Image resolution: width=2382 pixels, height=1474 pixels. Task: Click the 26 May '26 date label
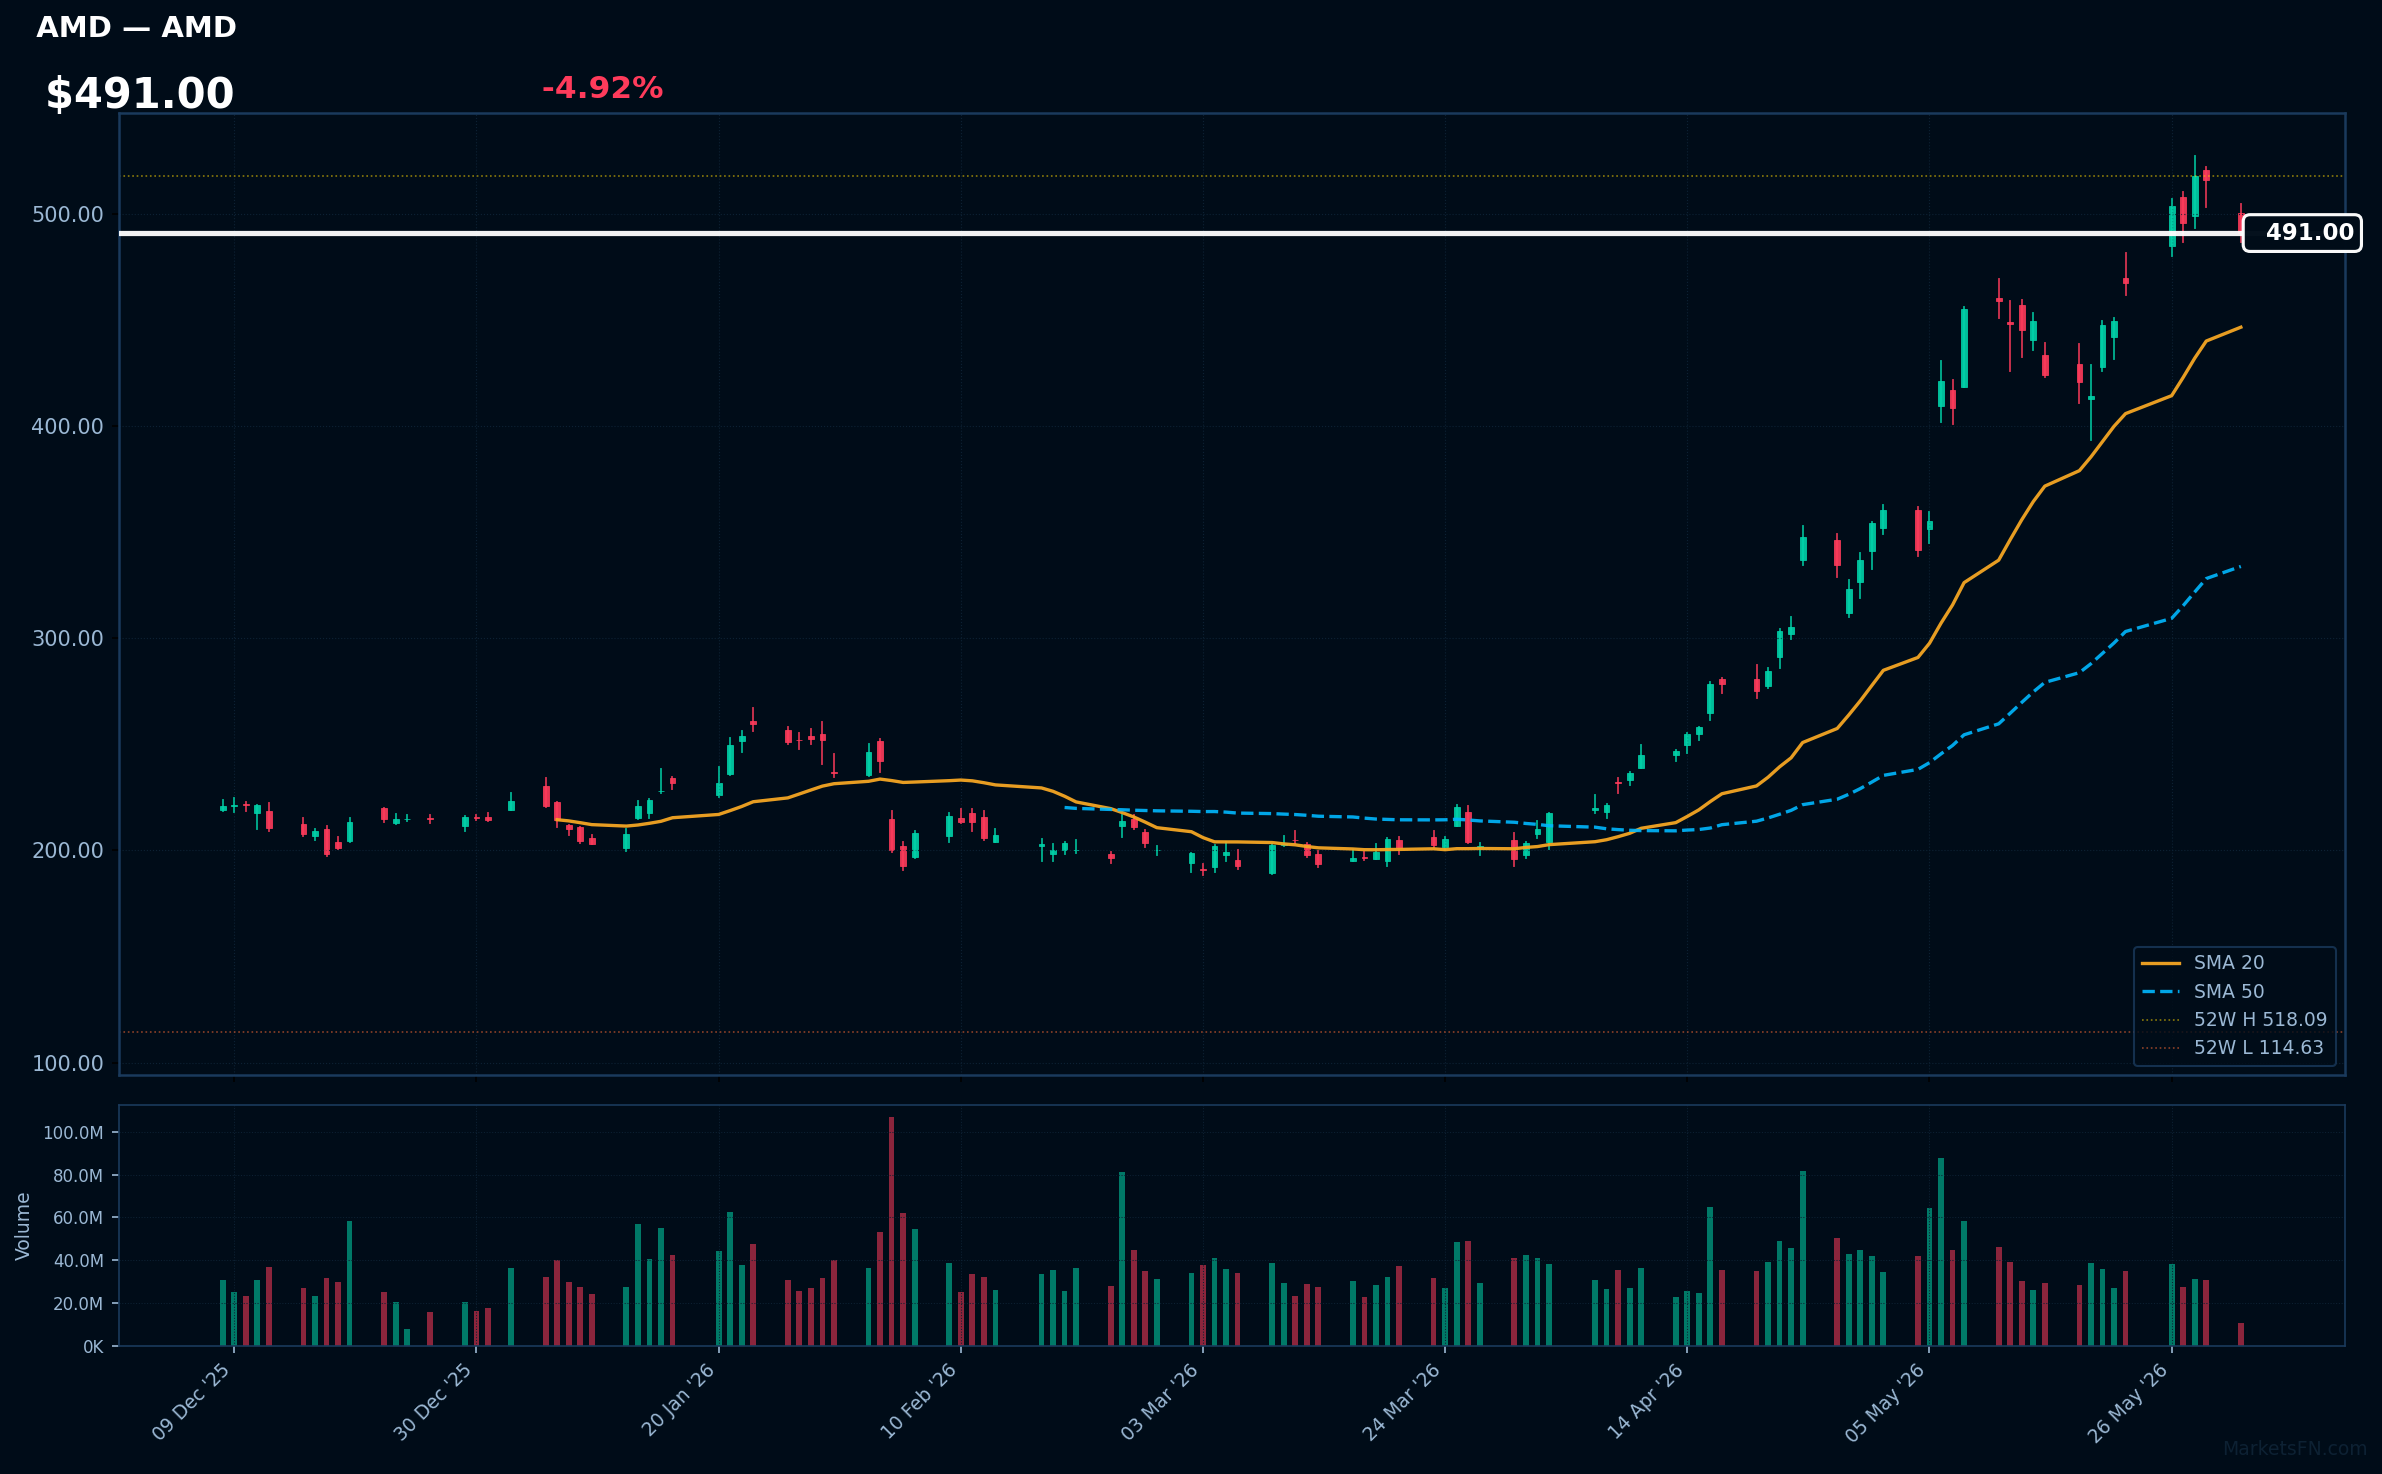tap(2128, 1402)
